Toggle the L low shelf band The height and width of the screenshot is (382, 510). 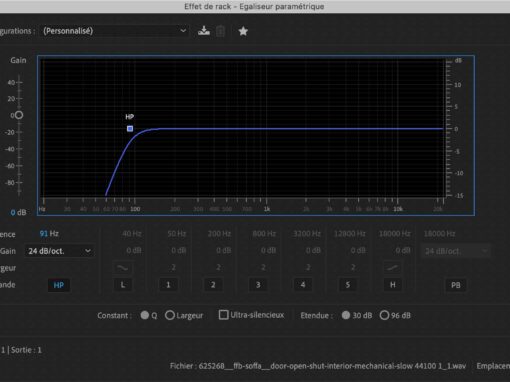pos(123,285)
